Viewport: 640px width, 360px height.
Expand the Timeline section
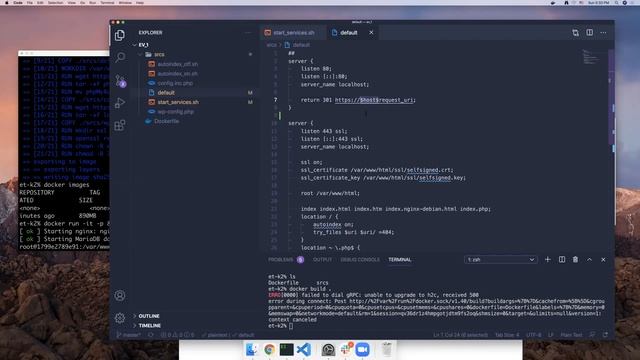tap(149, 325)
